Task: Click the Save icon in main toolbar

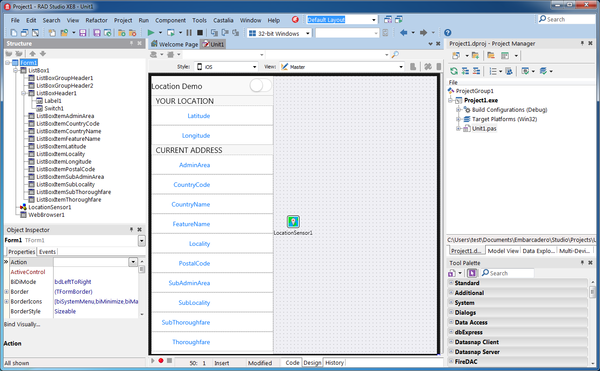Action: pos(82,33)
